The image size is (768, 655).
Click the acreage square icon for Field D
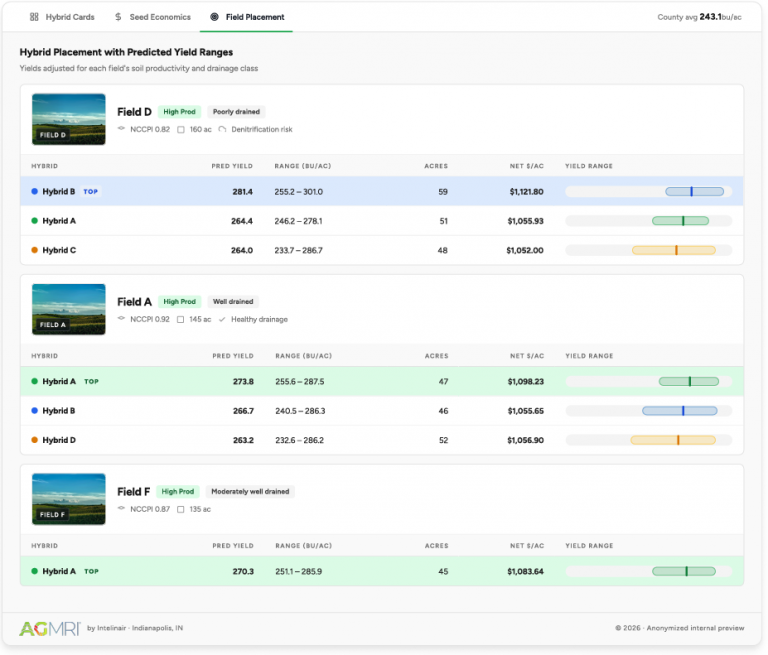tap(180, 129)
